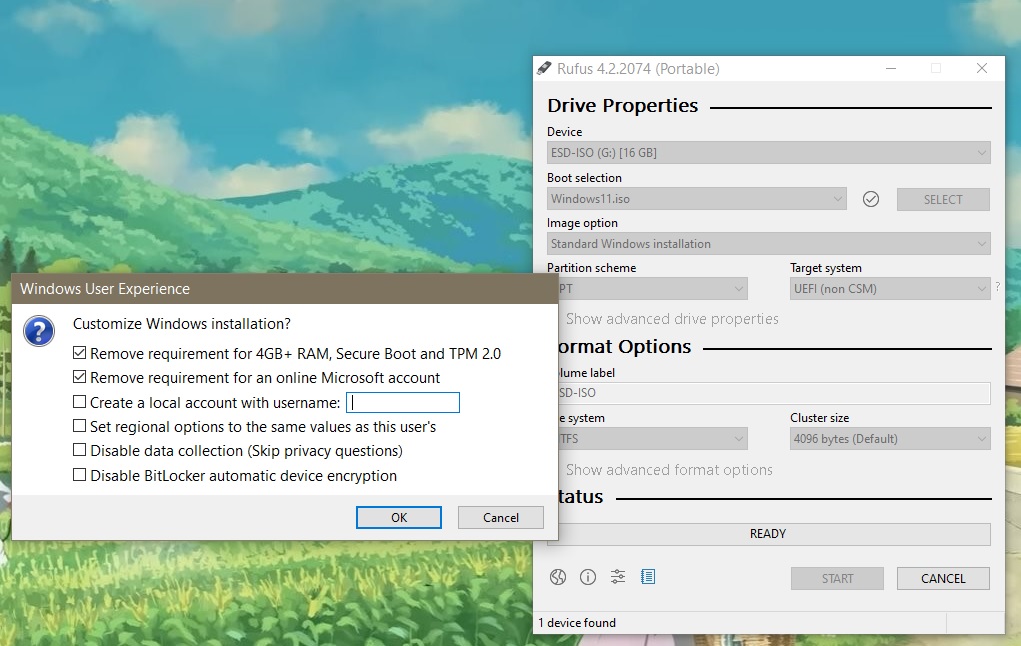1021x646 pixels.
Task: Click the START button in Rufus
Action: pyautogui.click(x=837, y=578)
